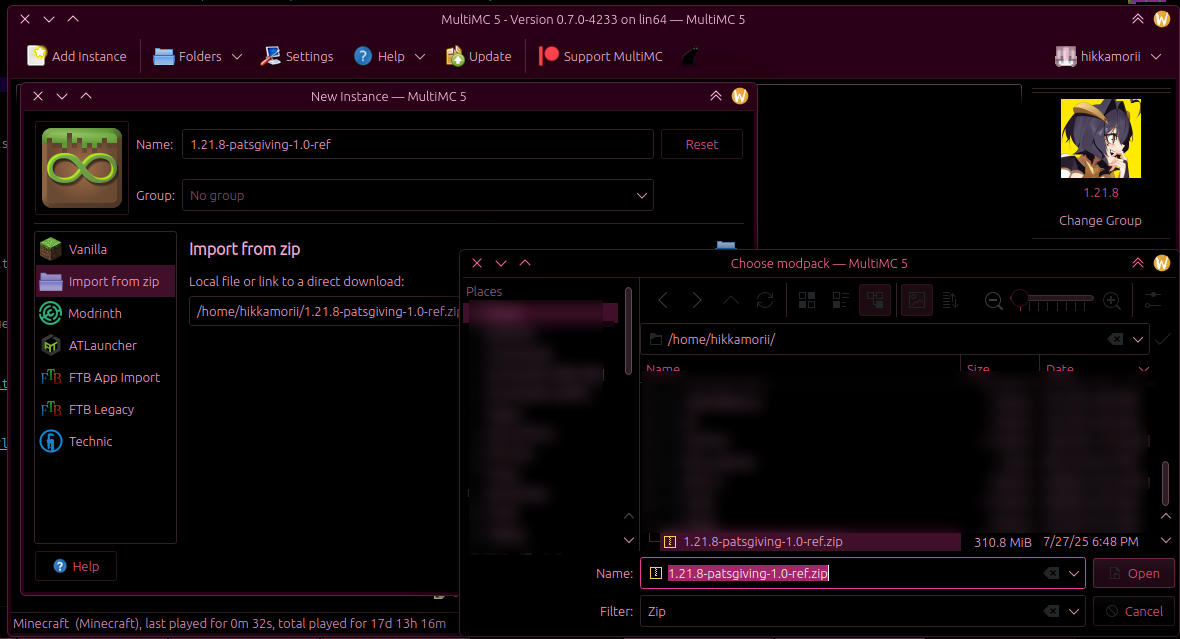Clear the Filter field

coord(1051,611)
